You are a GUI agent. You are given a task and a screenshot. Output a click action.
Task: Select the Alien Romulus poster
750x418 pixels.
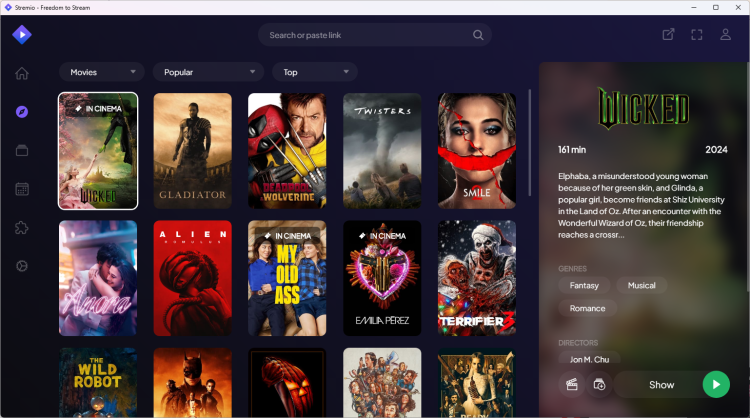pyautogui.click(x=192, y=278)
